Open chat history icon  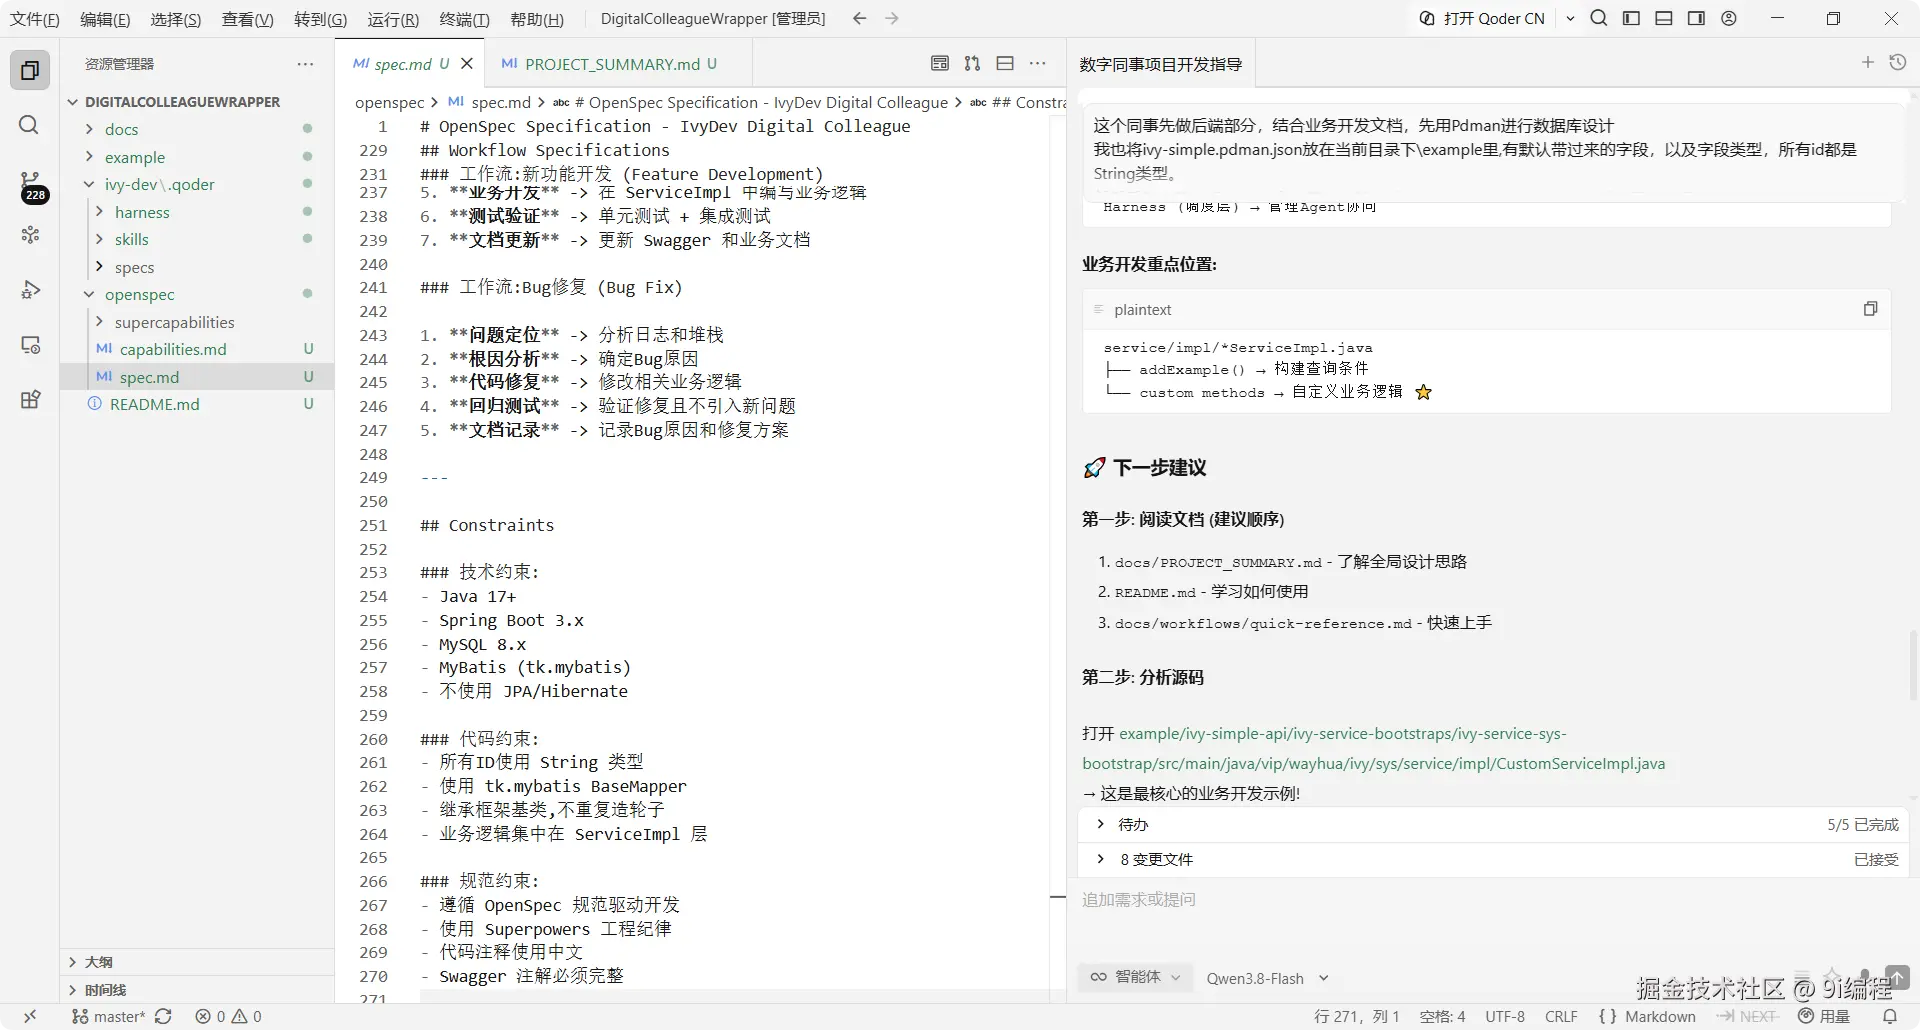click(x=1897, y=62)
